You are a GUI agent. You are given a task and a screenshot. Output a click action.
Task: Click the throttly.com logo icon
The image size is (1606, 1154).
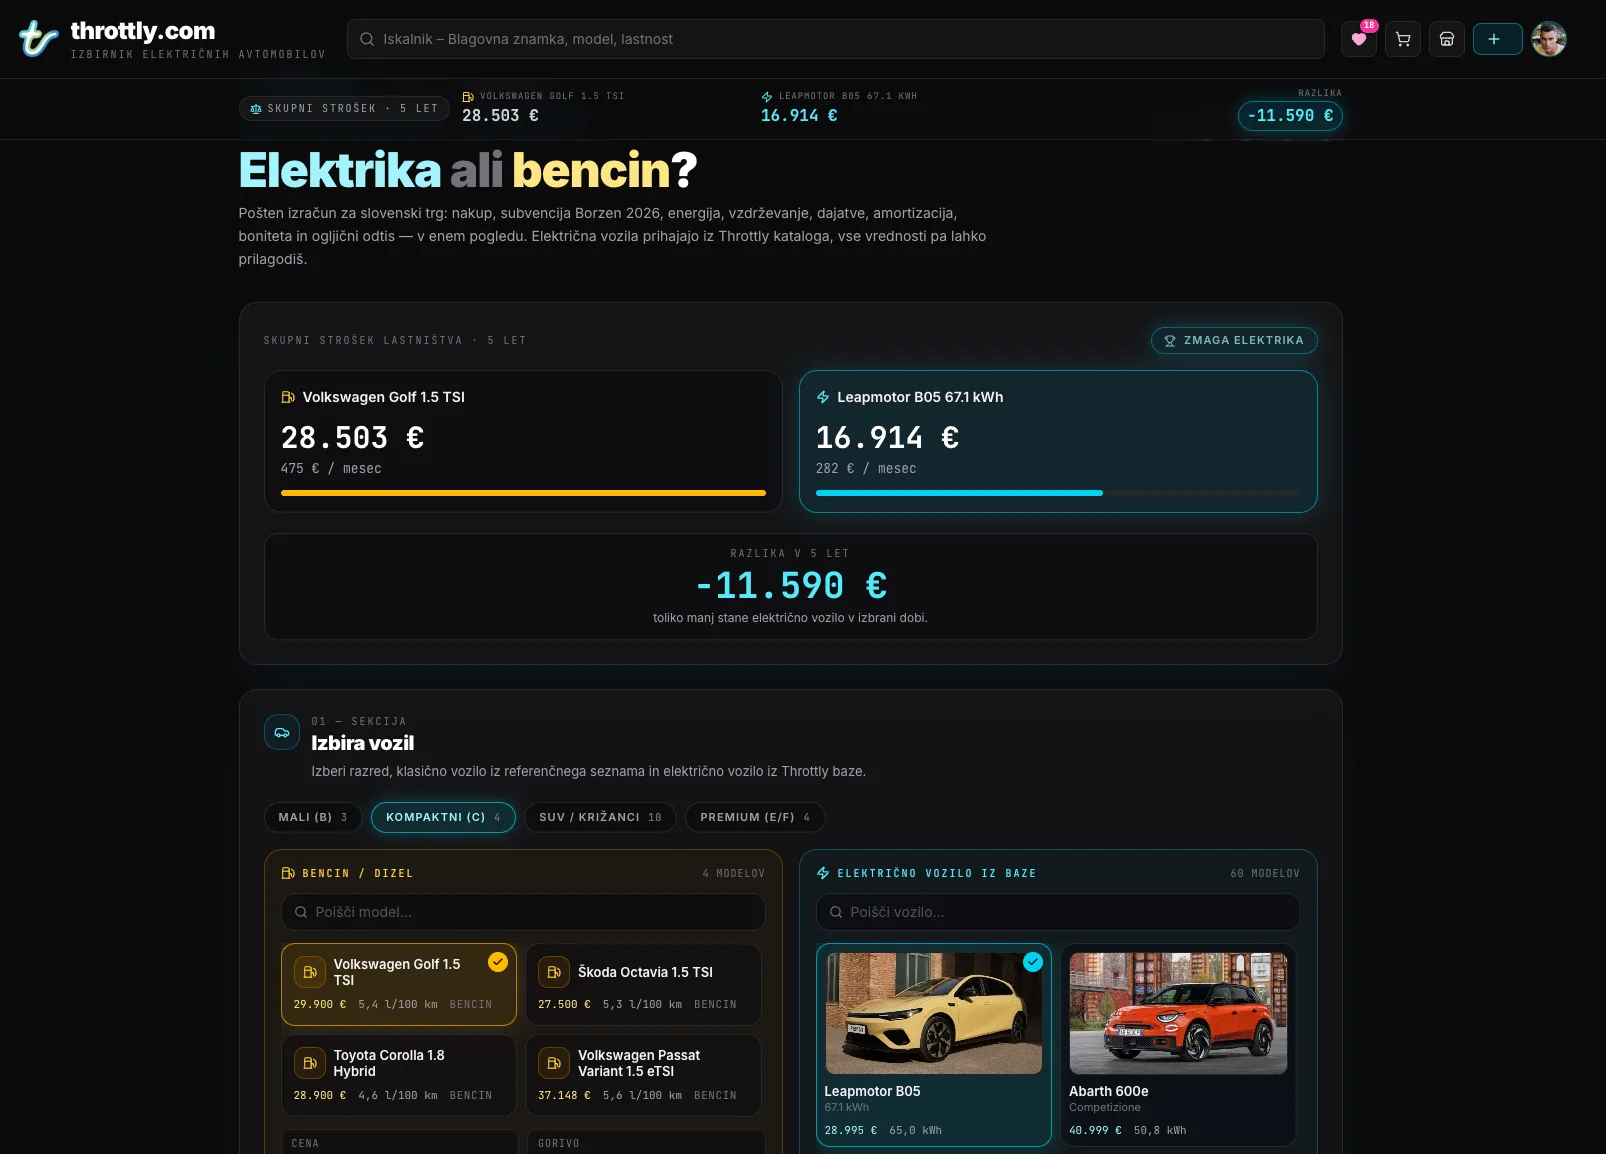[x=39, y=39]
